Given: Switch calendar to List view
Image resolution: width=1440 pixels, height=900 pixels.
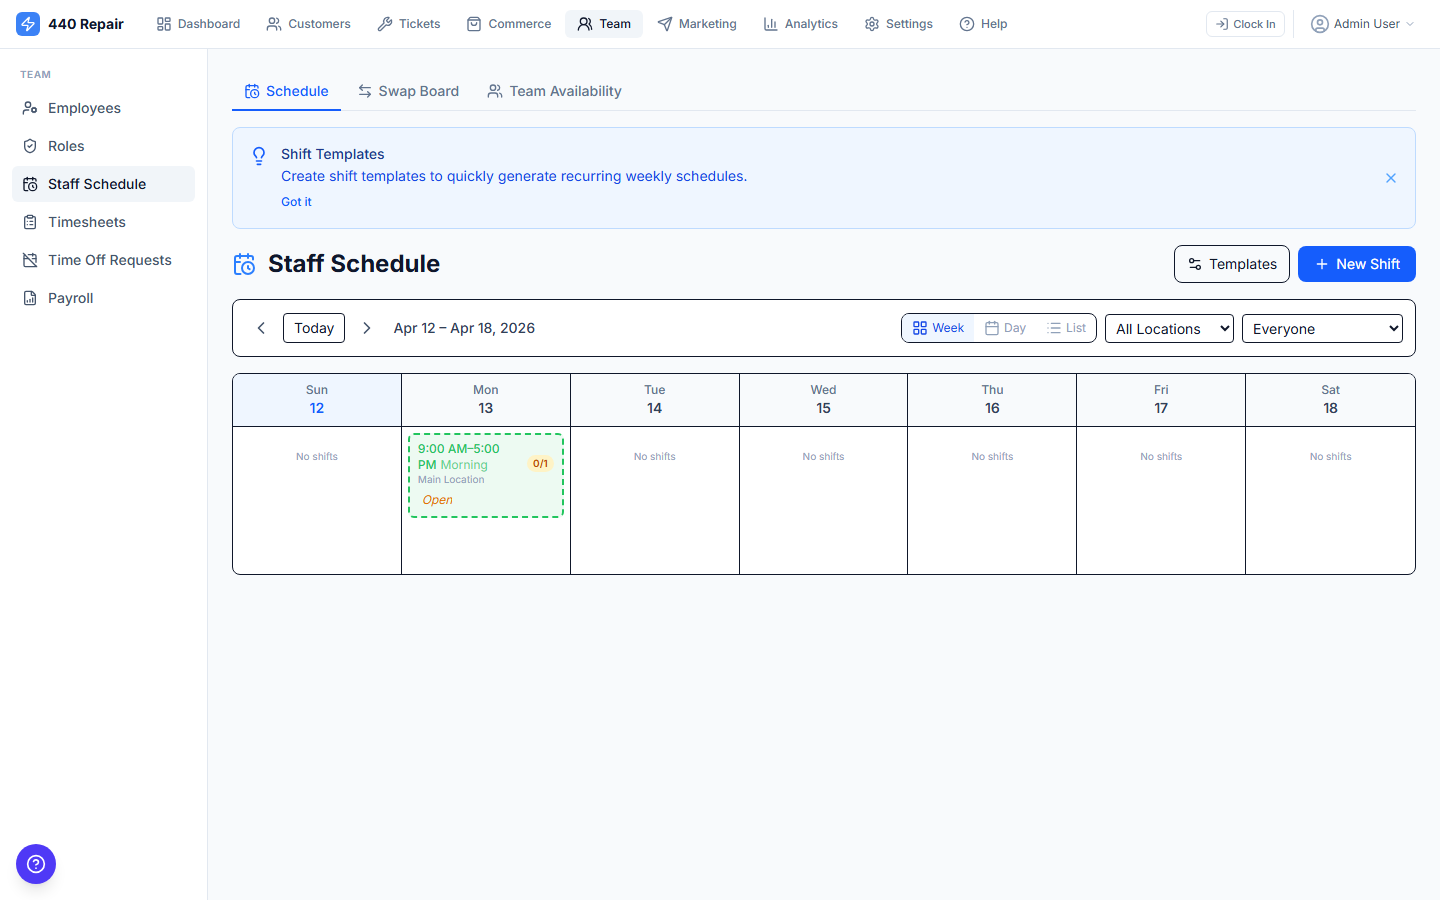Looking at the screenshot, I should tap(1066, 327).
